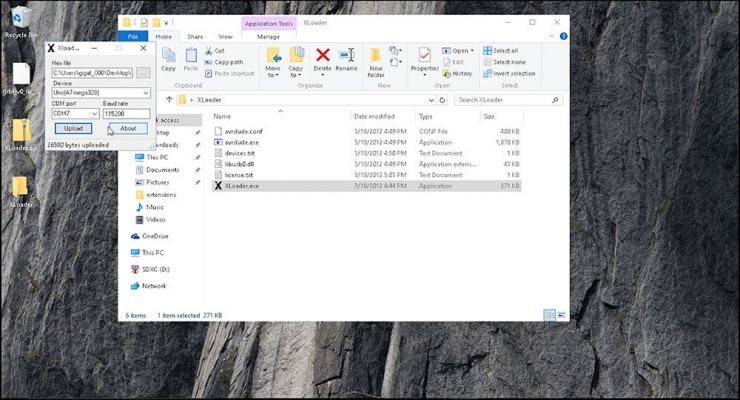The image size is (740, 400).
Task: Open the Recycle Bin desktop icon
Action: coord(20,23)
